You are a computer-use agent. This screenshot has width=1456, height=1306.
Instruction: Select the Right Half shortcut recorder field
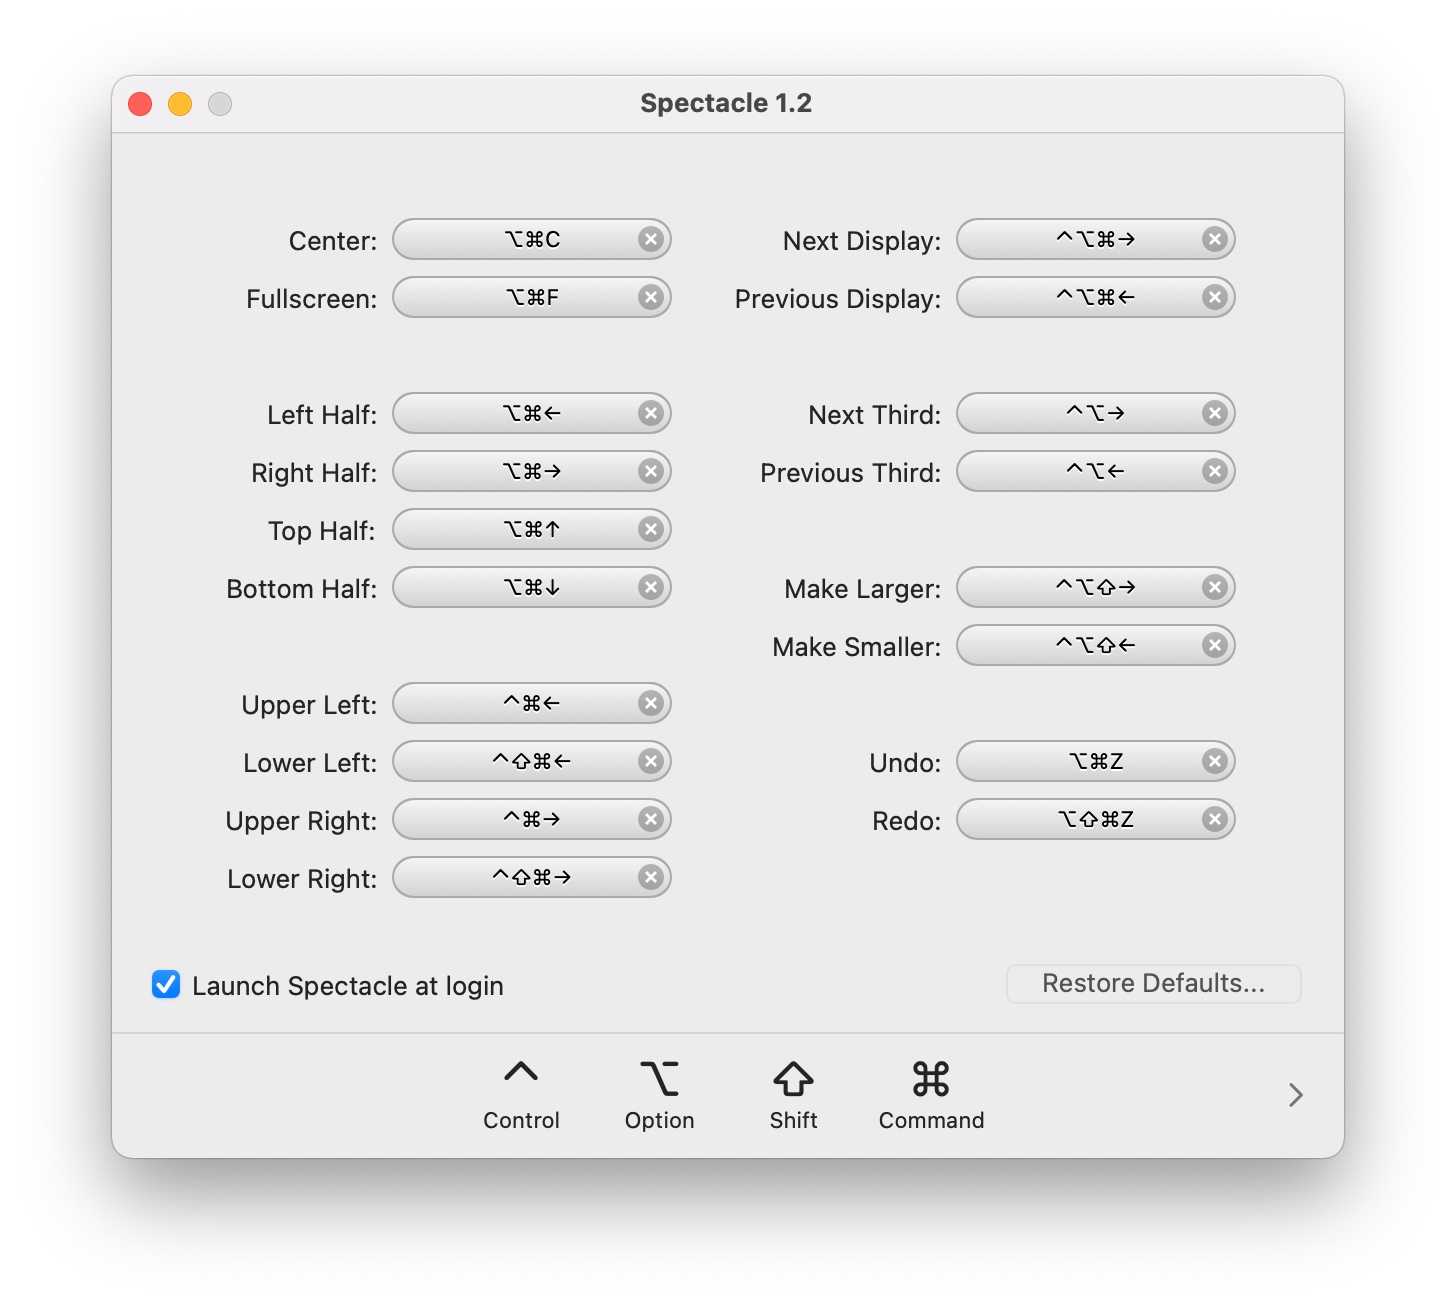click(x=531, y=471)
